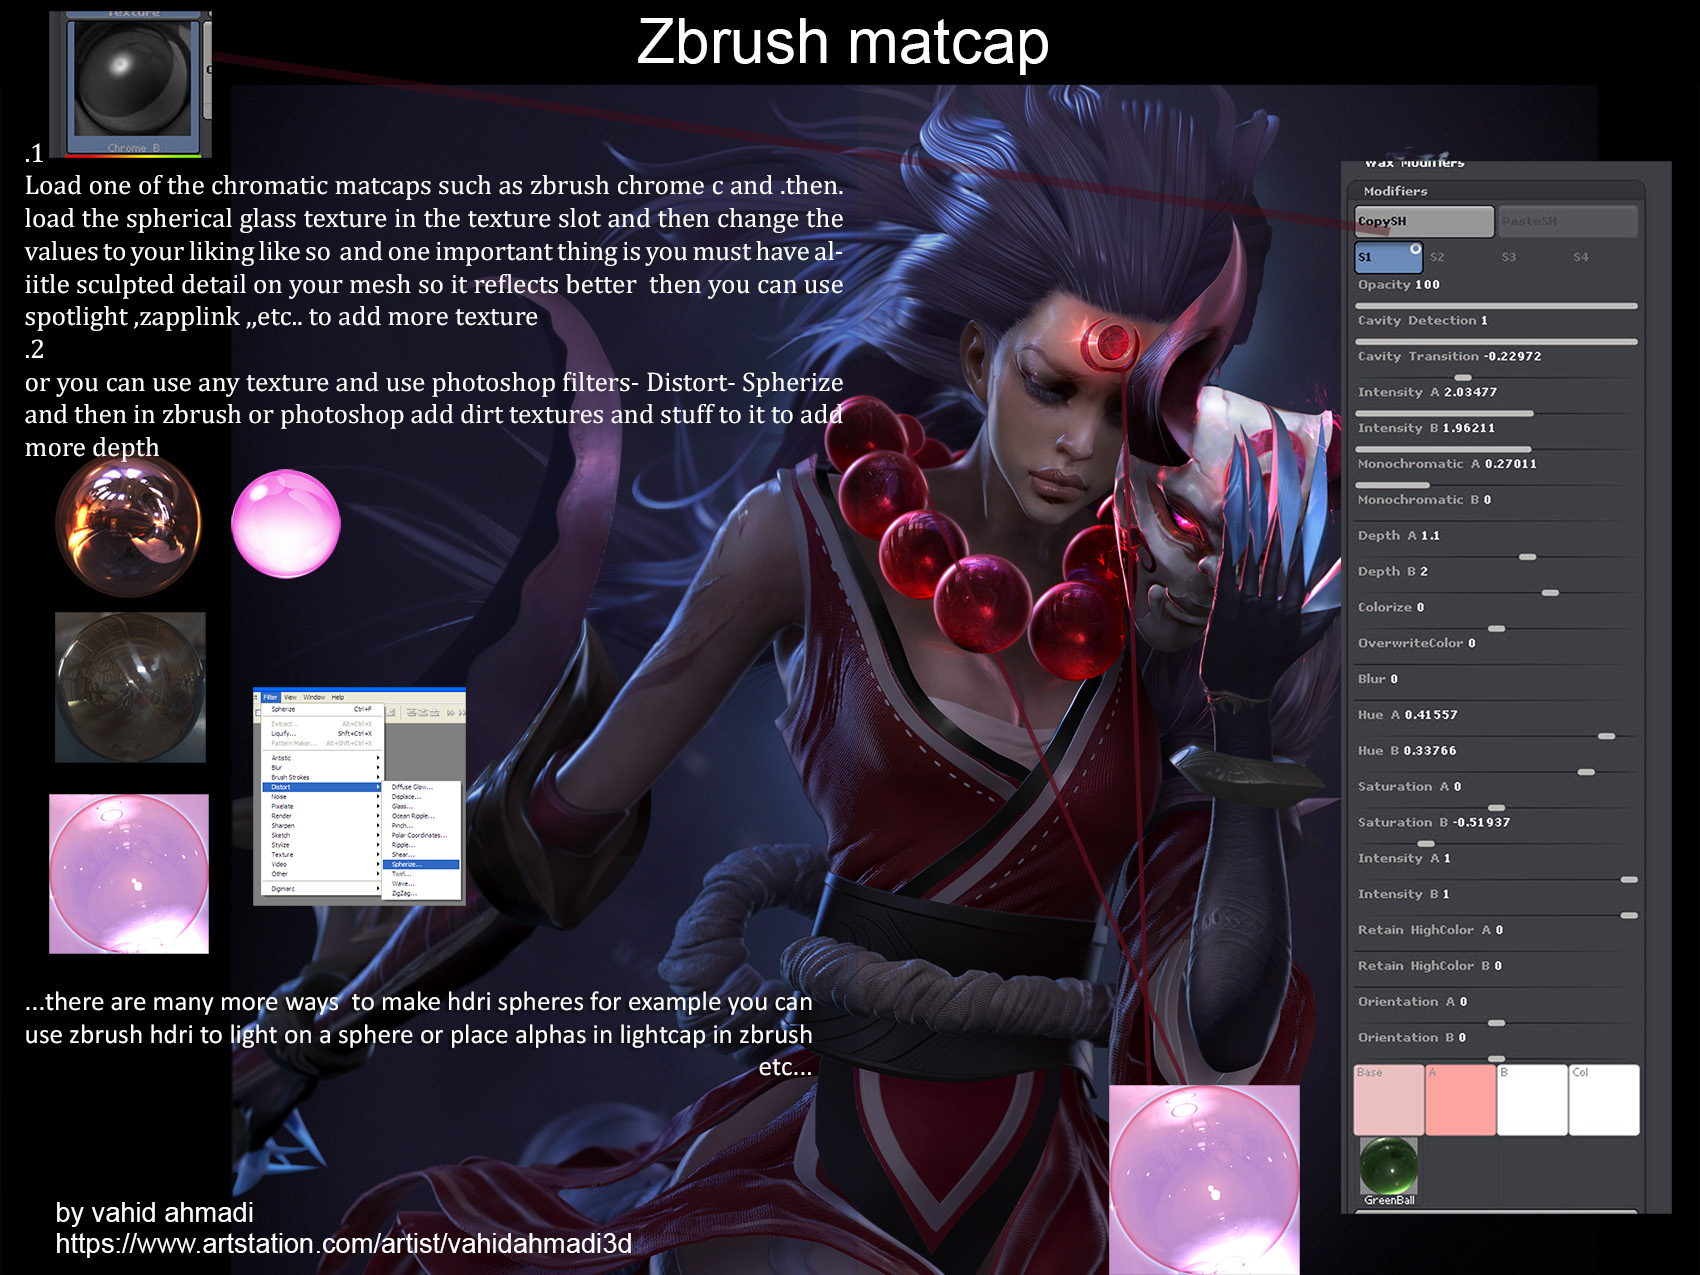Select shader slot S4
Viewport: 1700px width, 1275px height.
click(1581, 257)
